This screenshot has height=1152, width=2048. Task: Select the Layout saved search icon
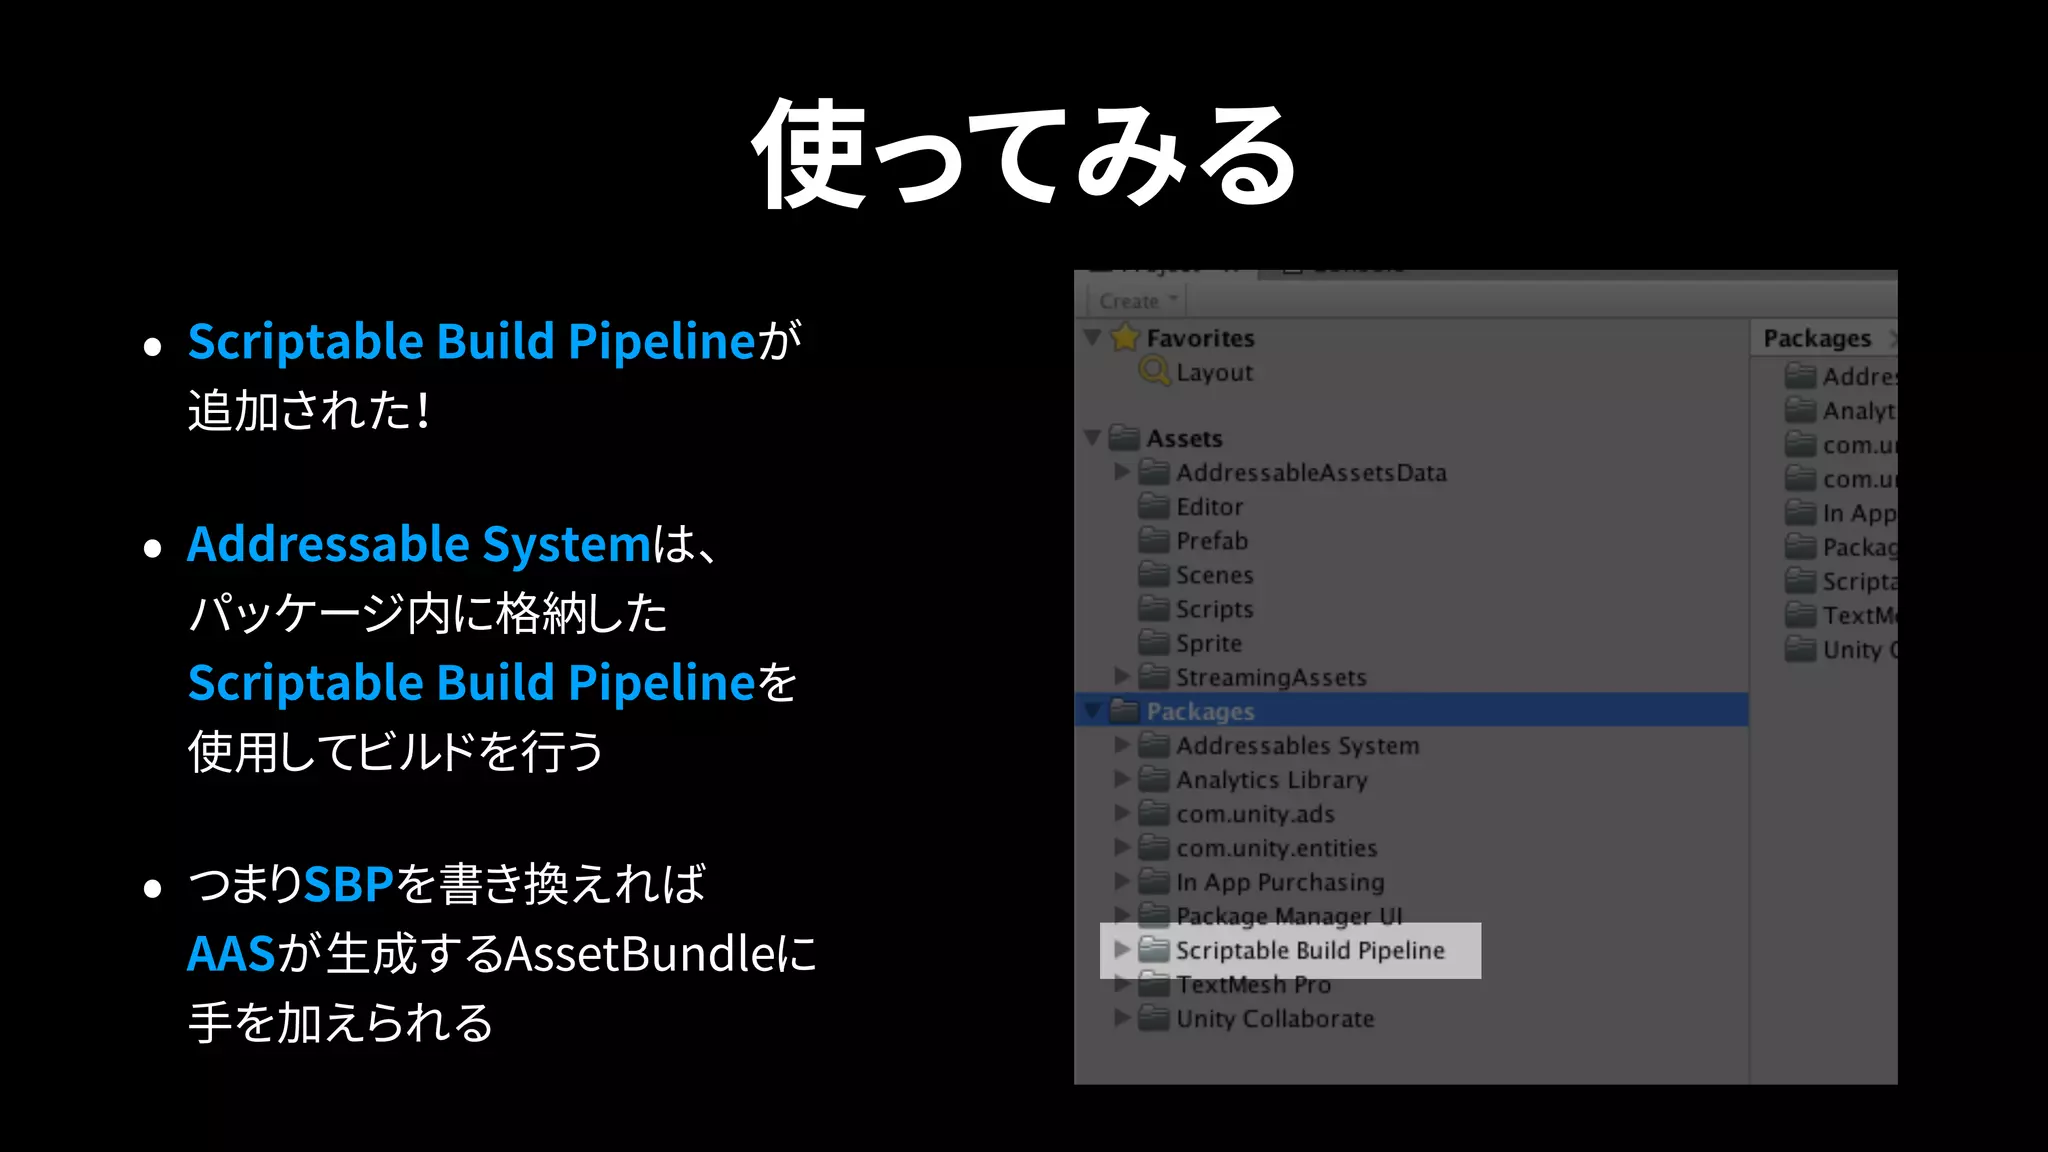point(1154,371)
